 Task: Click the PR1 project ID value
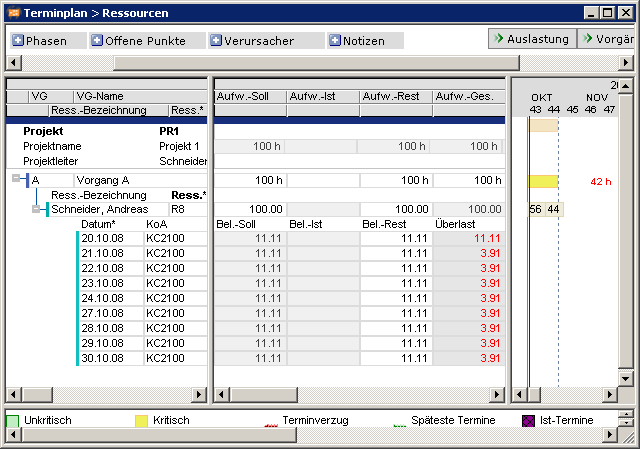point(169,131)
